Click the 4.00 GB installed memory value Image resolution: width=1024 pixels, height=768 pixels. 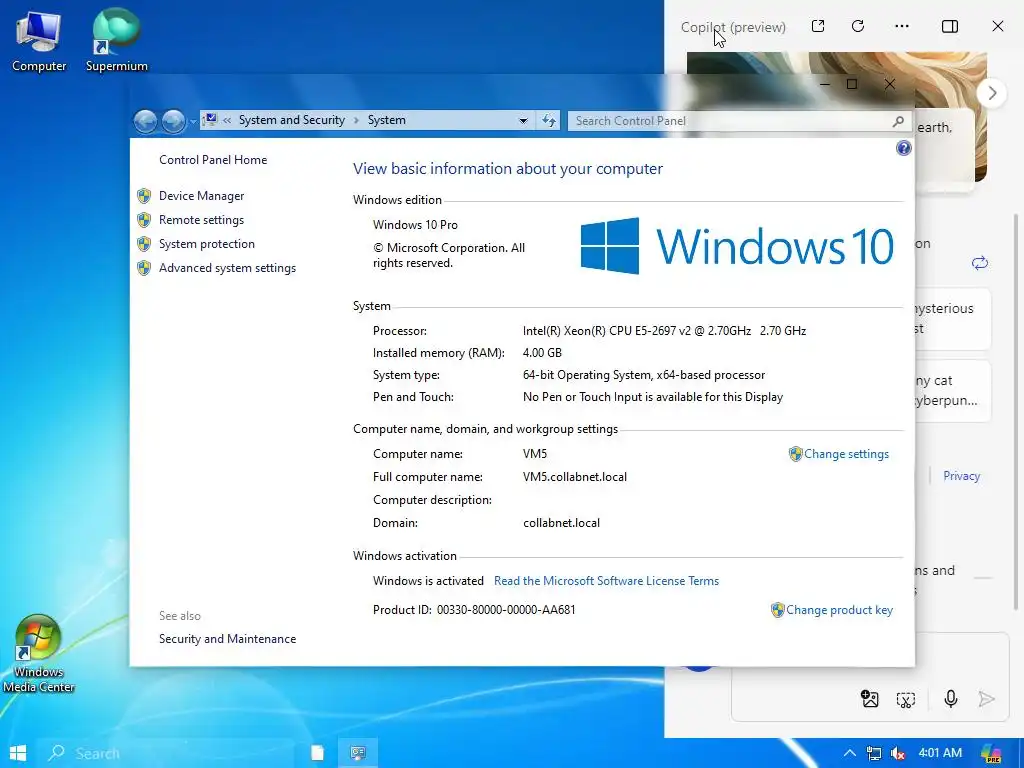pos(542,353)
